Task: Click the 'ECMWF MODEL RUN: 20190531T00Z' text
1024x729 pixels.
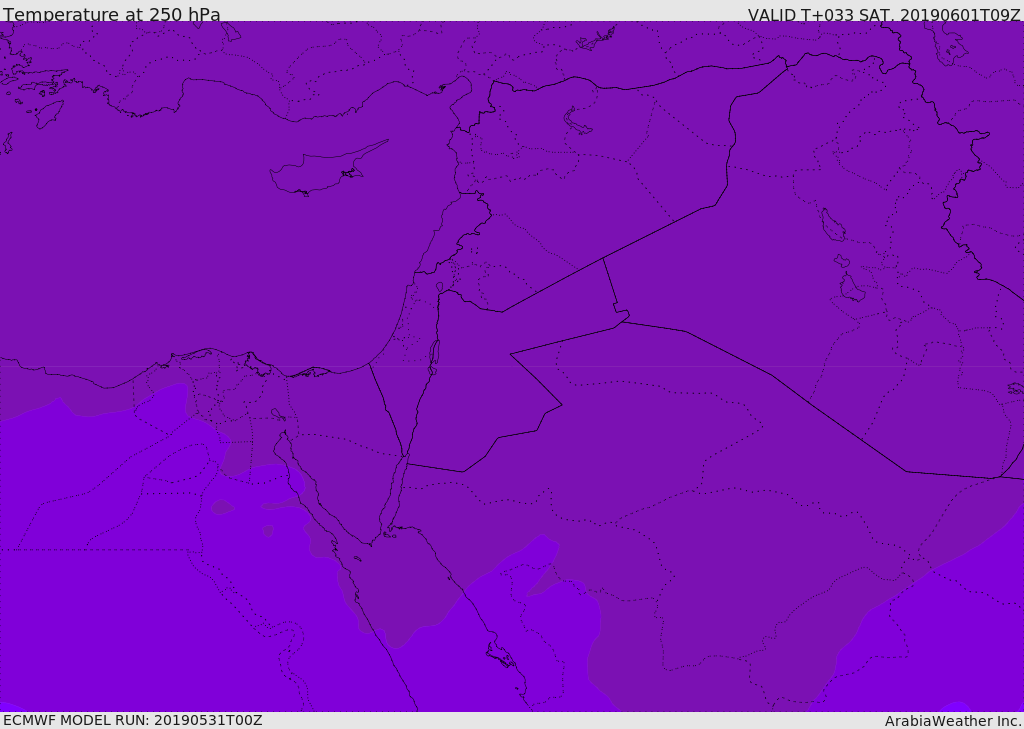Action: tap(133, 720)
